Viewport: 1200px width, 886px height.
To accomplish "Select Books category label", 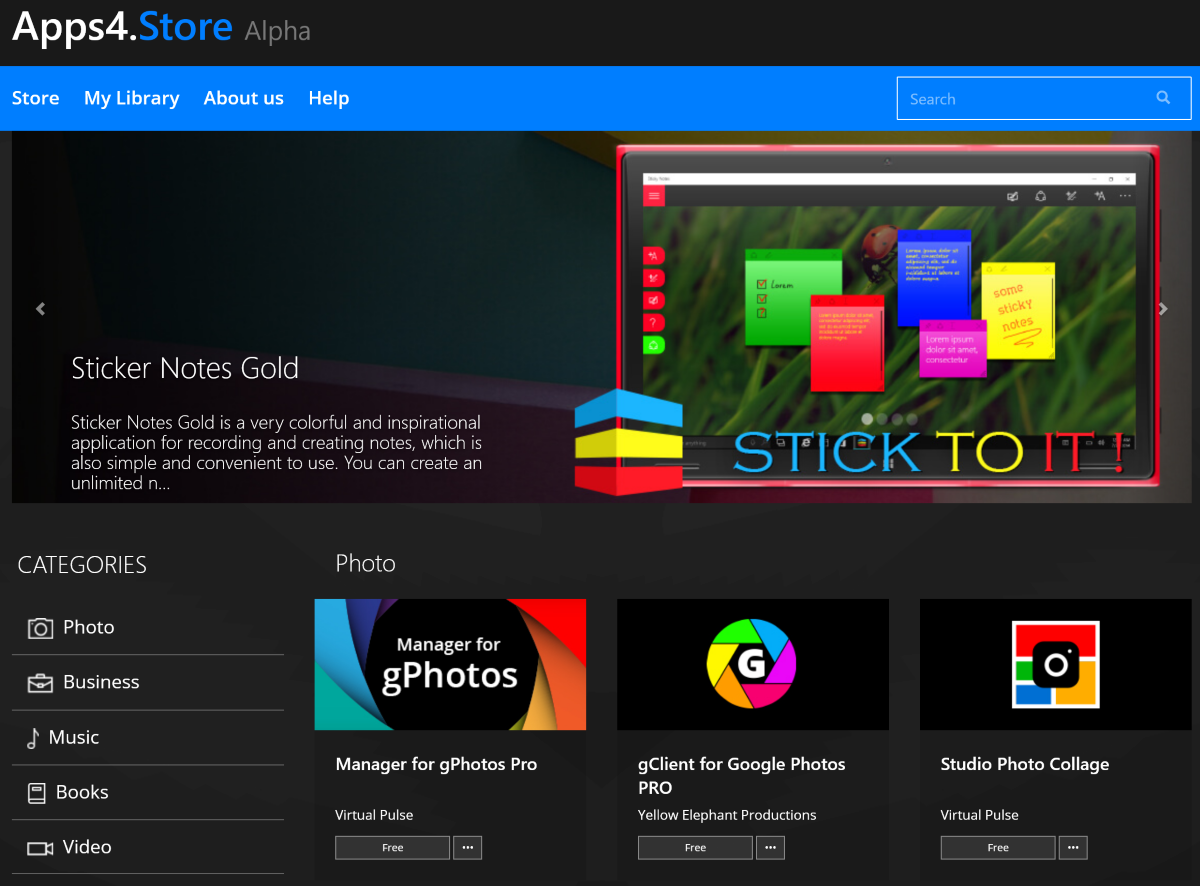I will [x=82, y=792].
